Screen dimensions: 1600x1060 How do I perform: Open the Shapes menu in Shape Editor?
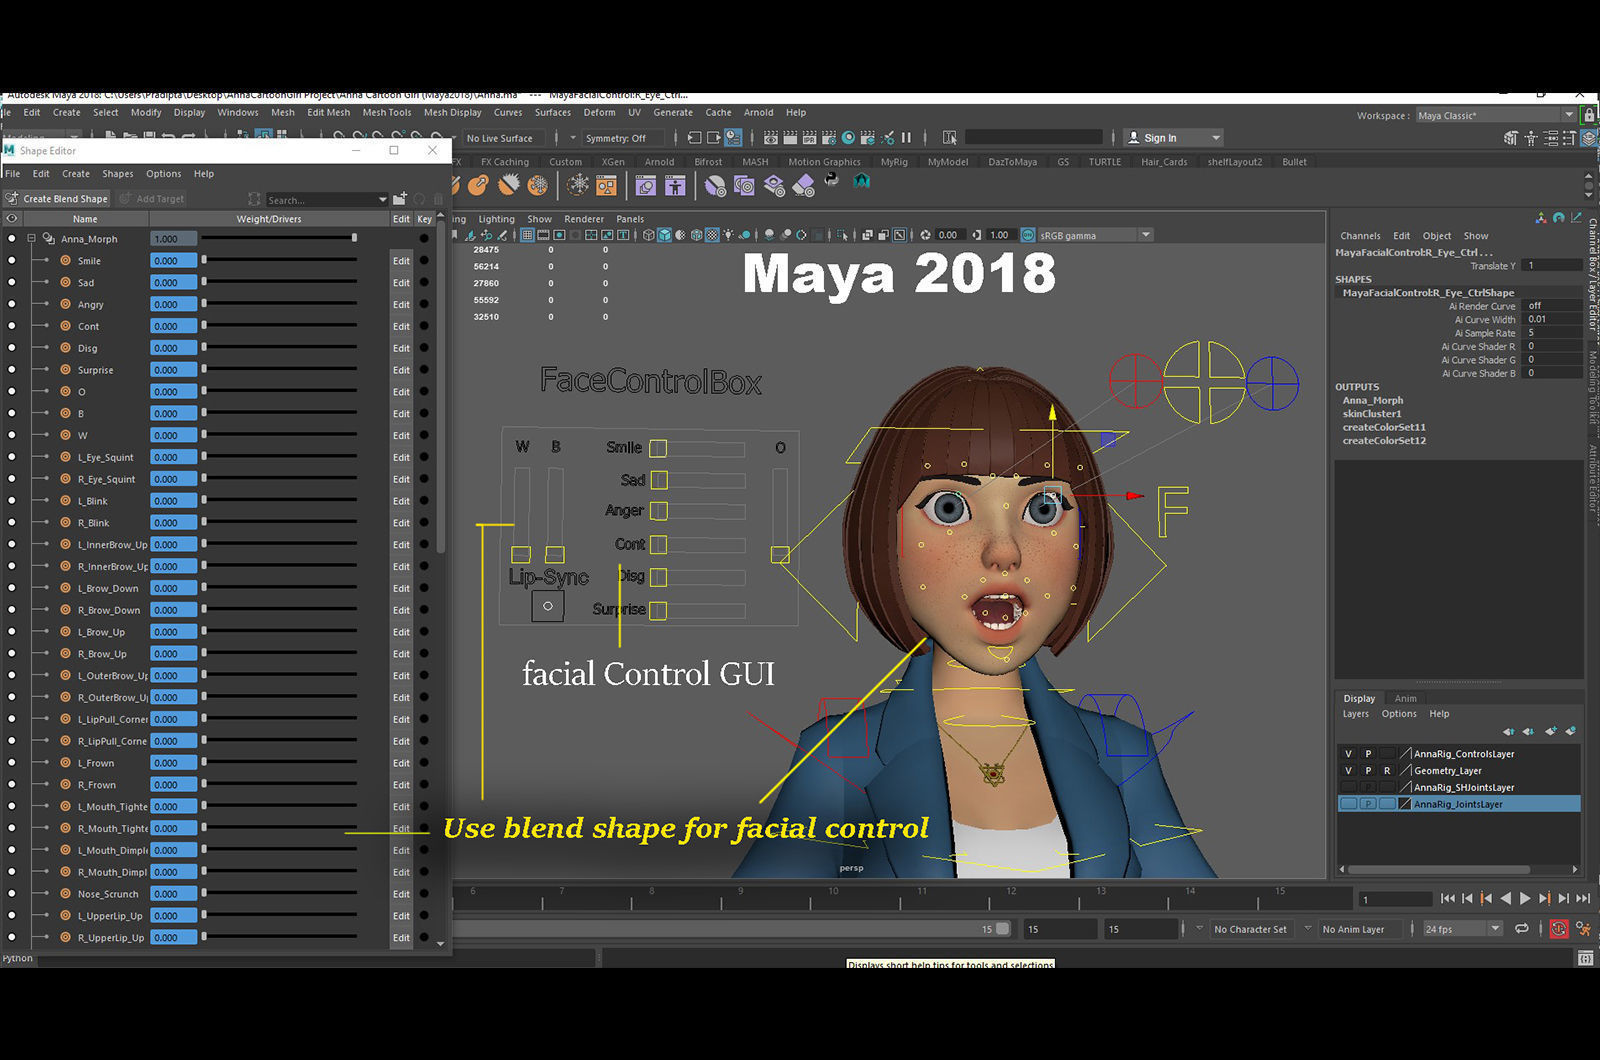(117, 174)
